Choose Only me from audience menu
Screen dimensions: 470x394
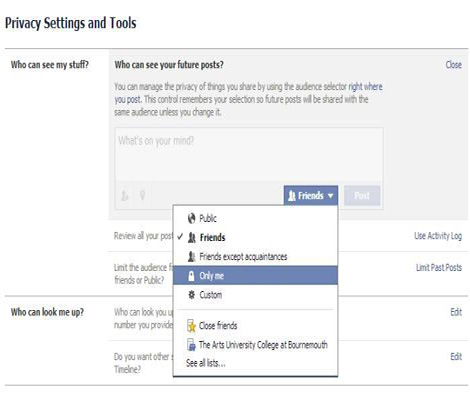click(255, 275)
